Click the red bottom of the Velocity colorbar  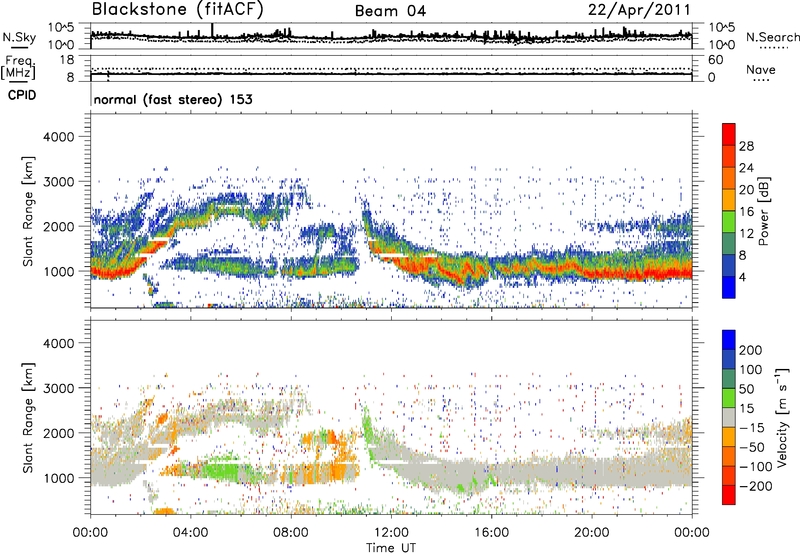coord(729,495)
